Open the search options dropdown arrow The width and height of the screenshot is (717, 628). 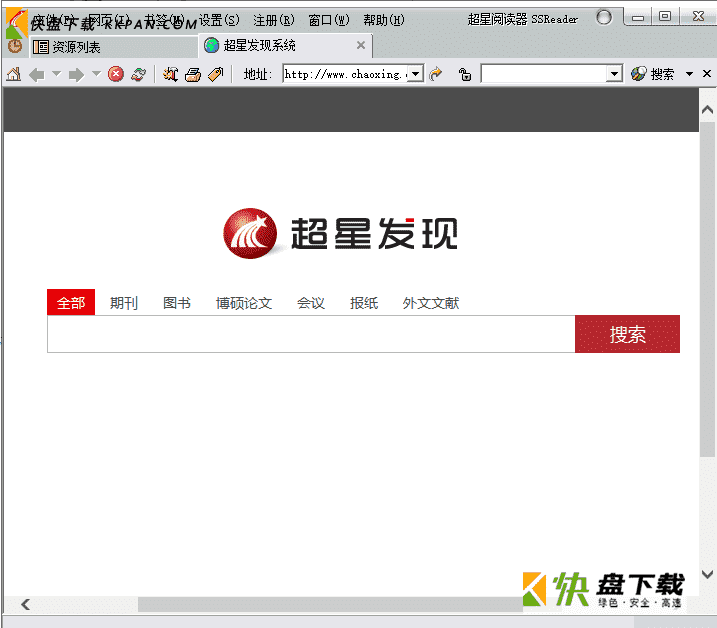(689, 74)
